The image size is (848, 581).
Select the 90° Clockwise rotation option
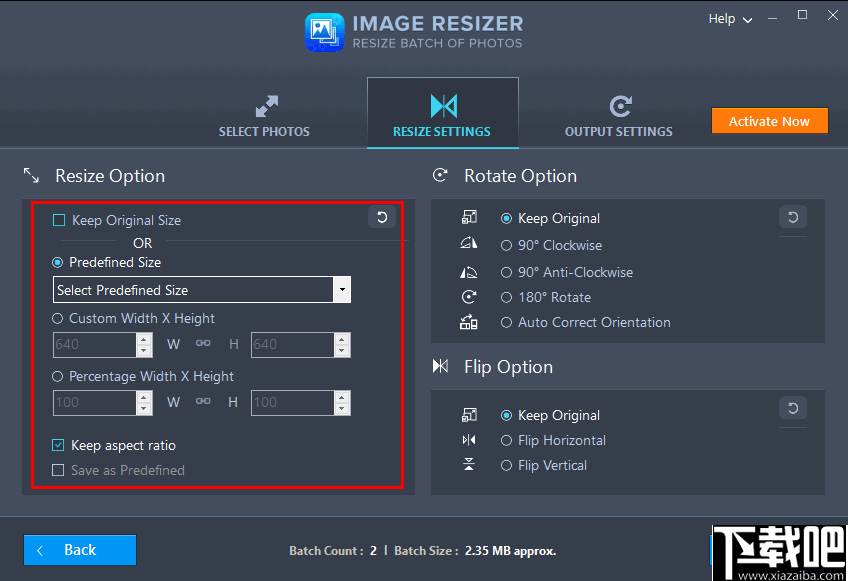point(508,245)
